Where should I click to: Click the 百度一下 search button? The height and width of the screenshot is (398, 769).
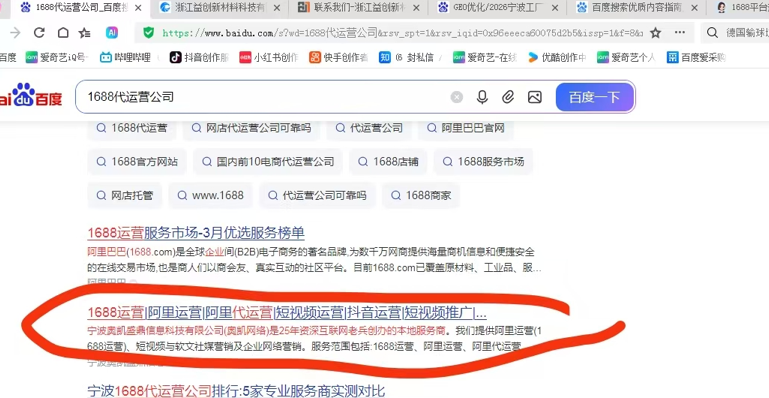pos(595,97)
